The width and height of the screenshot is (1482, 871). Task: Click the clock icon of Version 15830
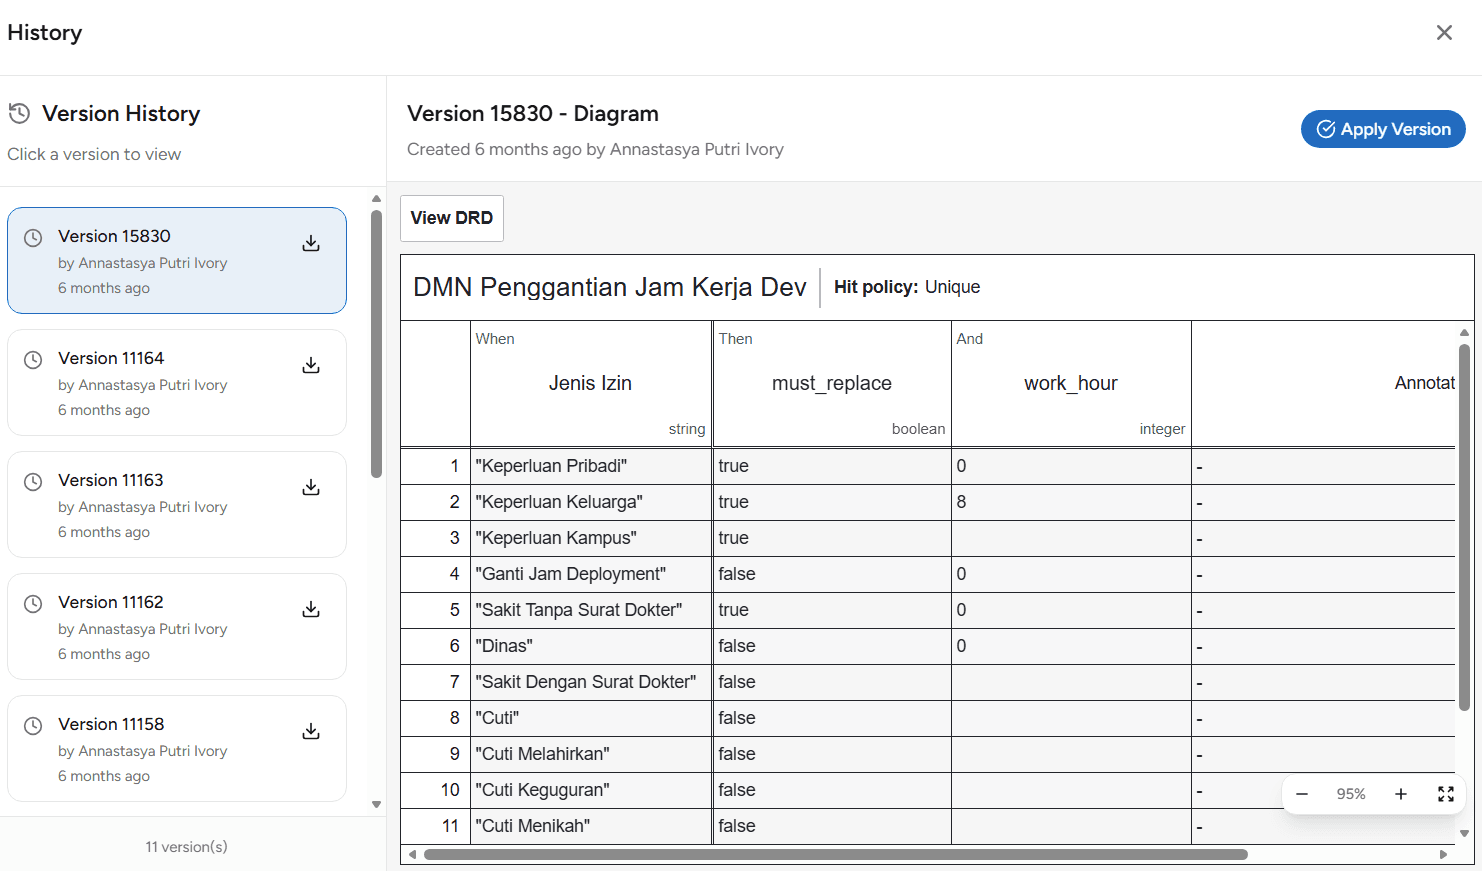click(x=33, y=238)
